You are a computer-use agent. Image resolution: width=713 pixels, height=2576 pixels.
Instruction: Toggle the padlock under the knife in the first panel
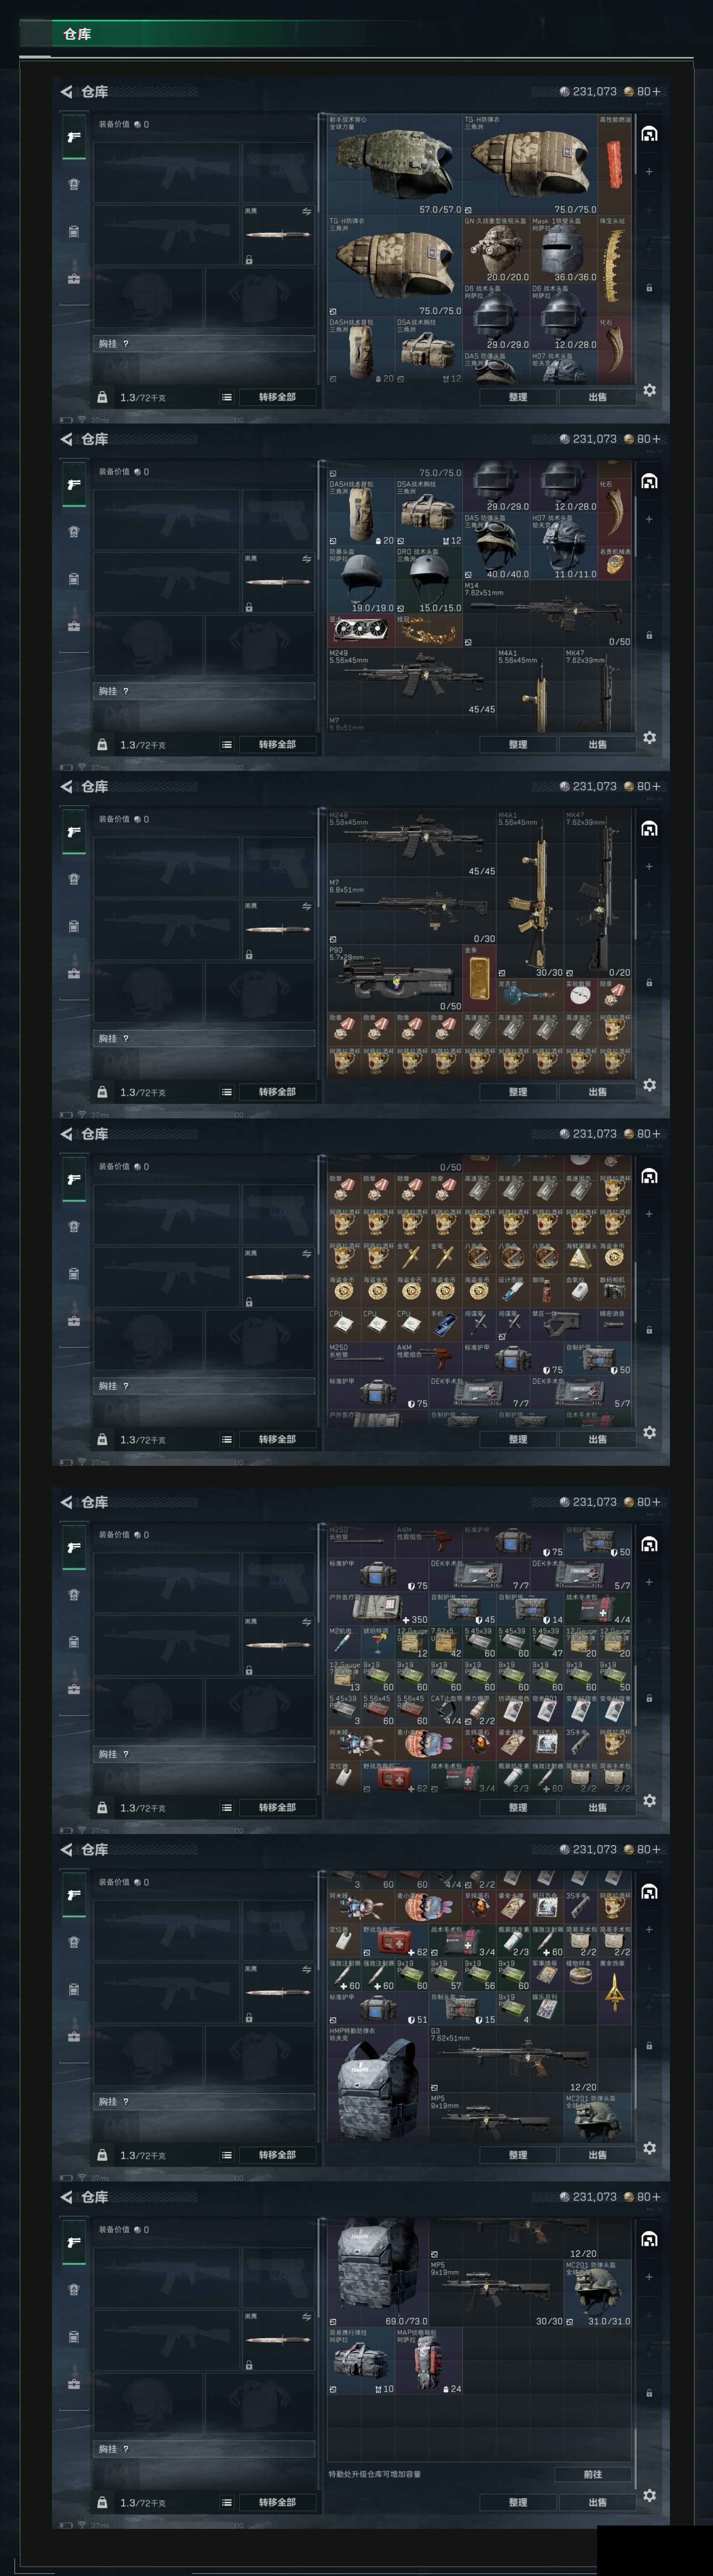pyautogui.click(x=249, y=260)
